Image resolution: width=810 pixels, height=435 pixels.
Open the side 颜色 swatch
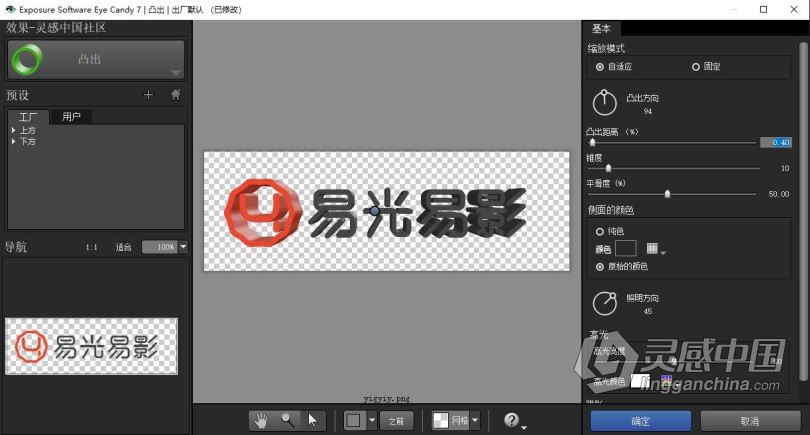click(626, 248)
